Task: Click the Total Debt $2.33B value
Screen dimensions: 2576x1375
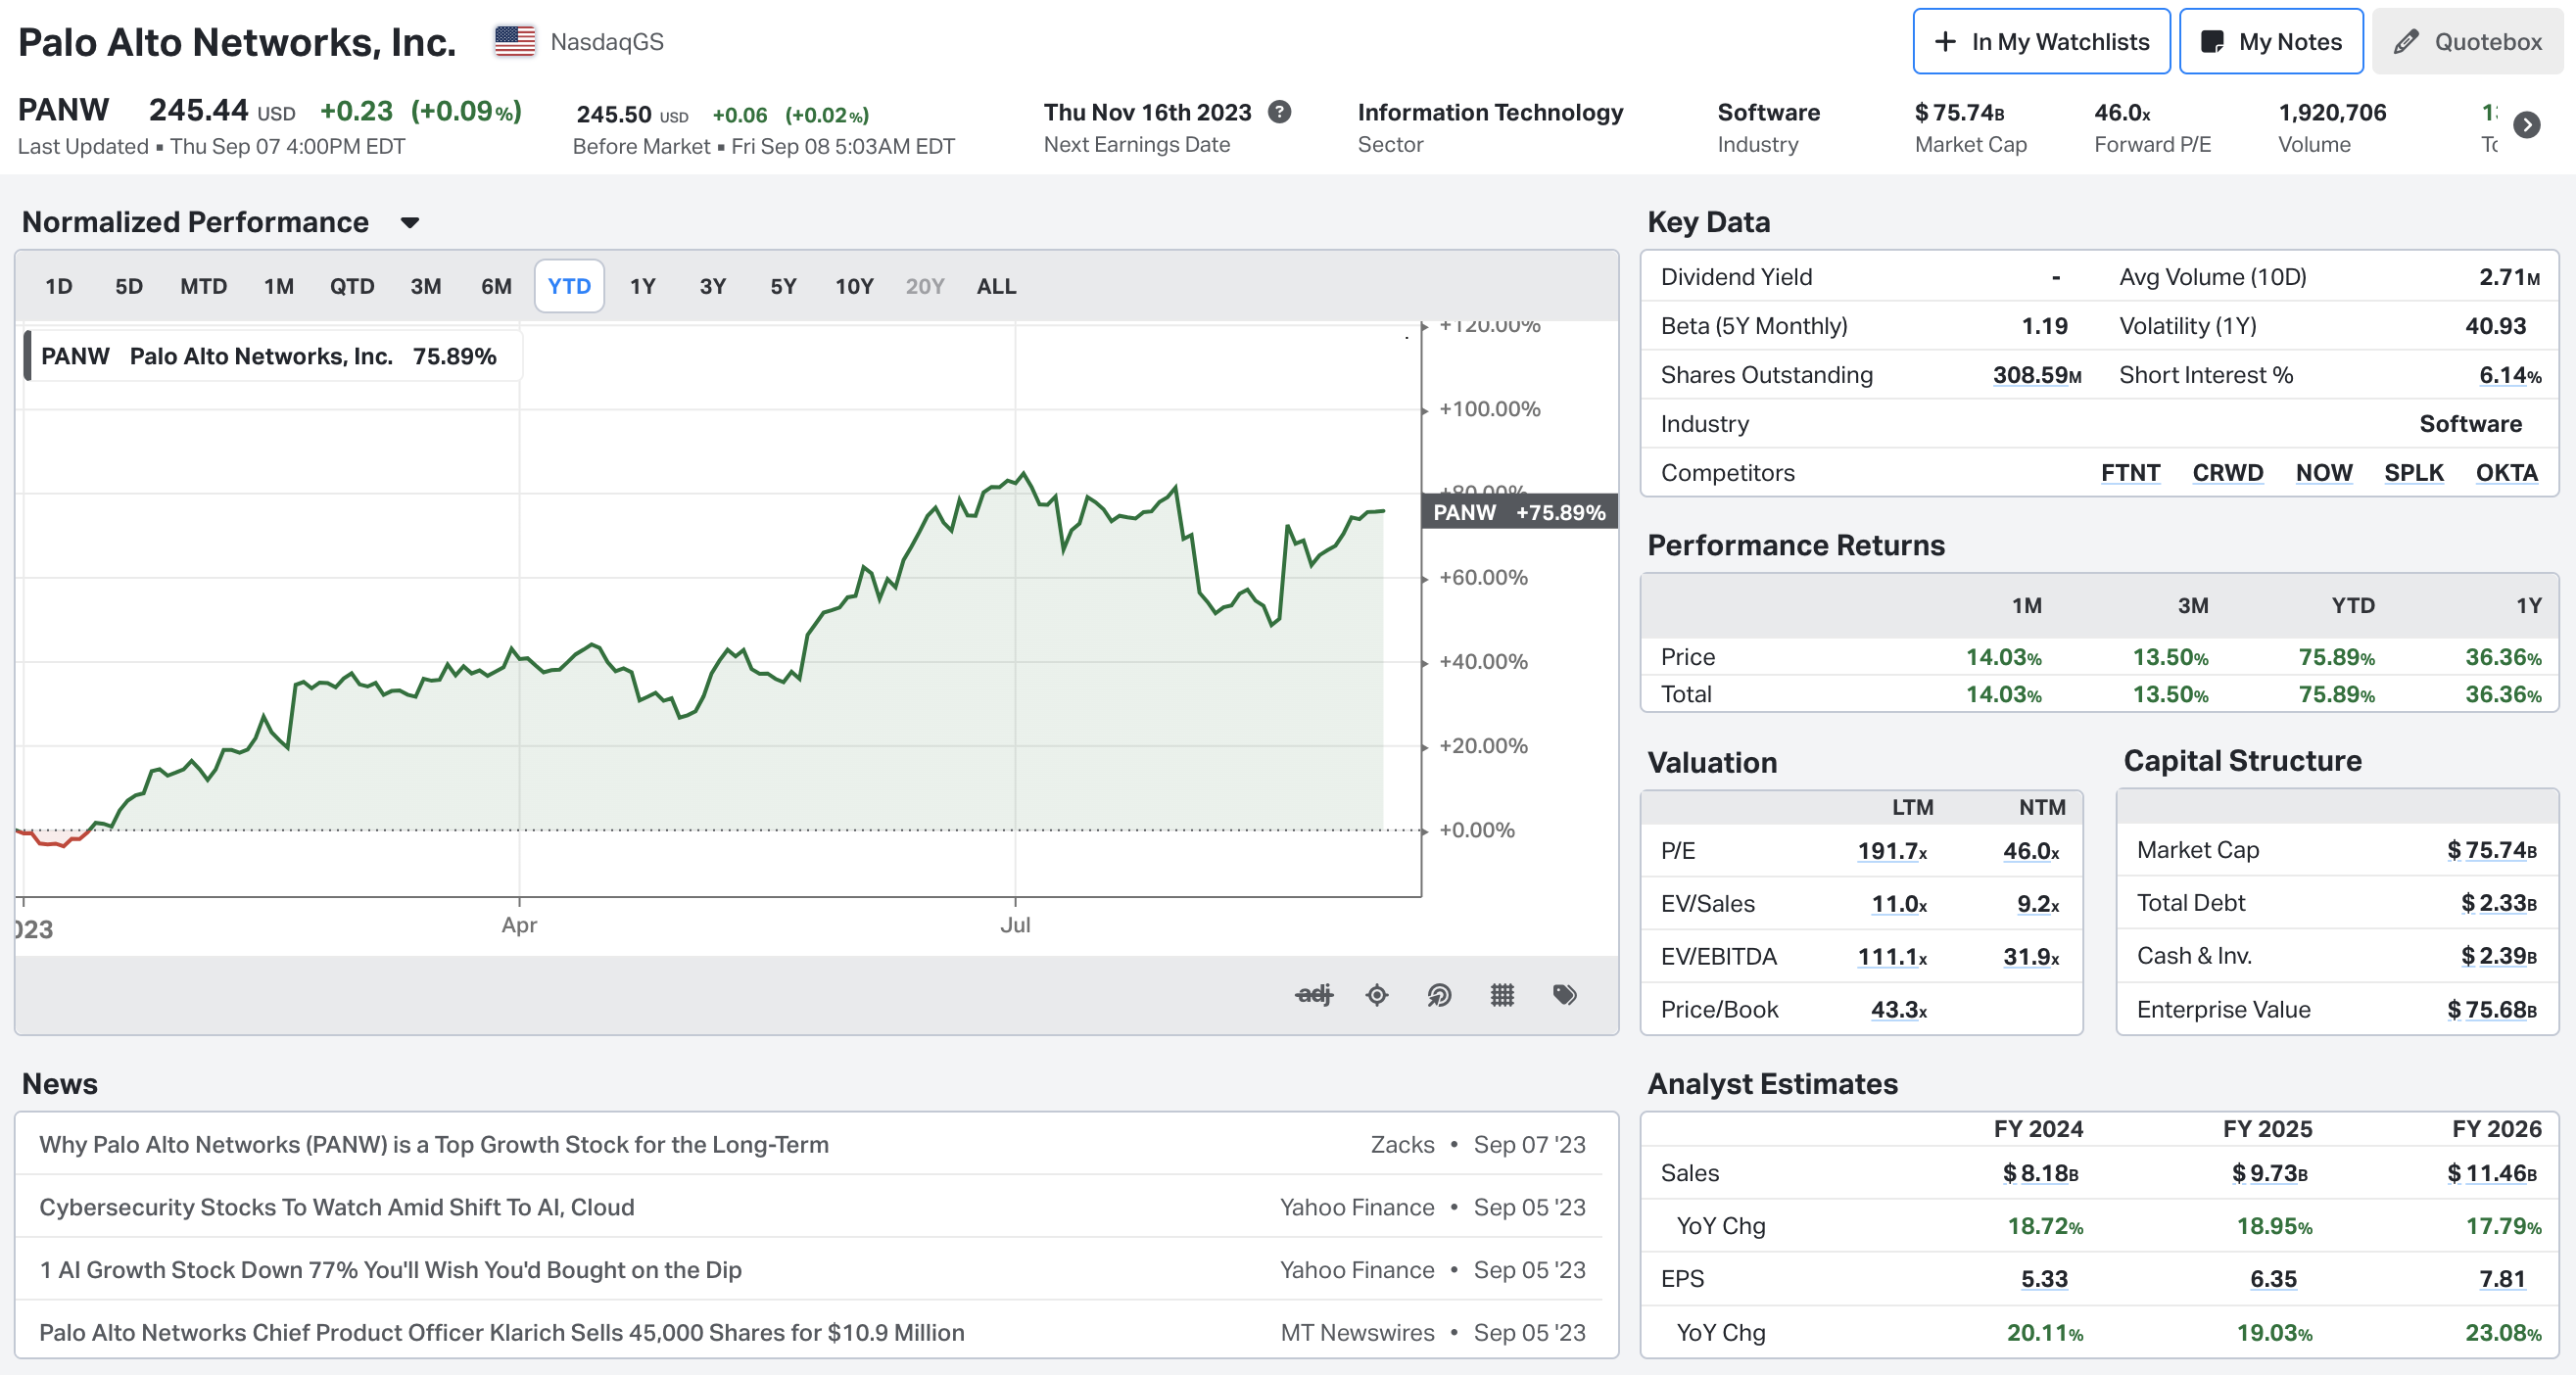Action: (x=2499, y=903)
